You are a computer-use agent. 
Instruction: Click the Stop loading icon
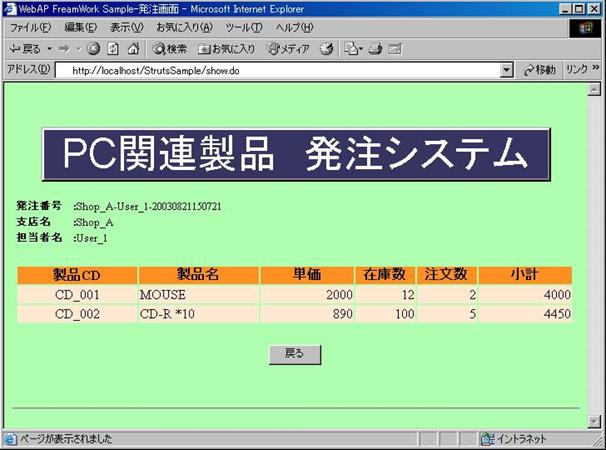click(93, 49)
